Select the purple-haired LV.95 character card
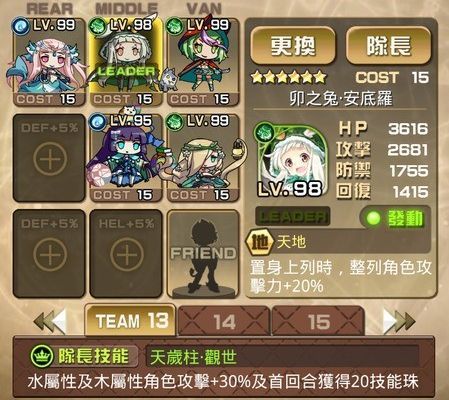449x400 pixels. pyautogui.click(x=126, y=158)
